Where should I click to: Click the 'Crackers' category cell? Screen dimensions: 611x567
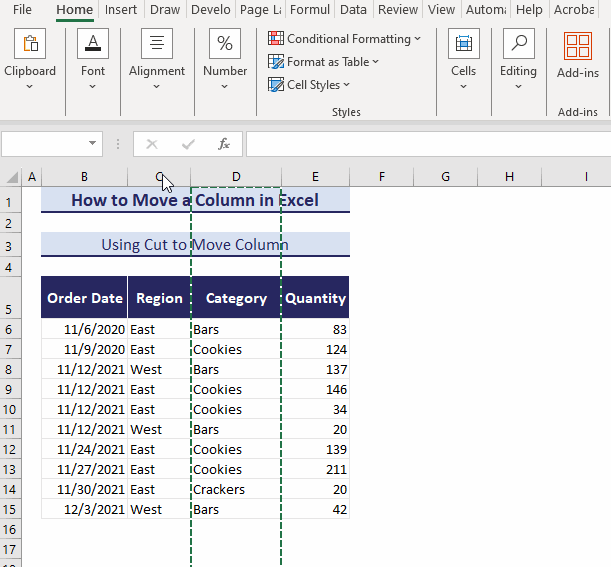[x=236, y=489]
